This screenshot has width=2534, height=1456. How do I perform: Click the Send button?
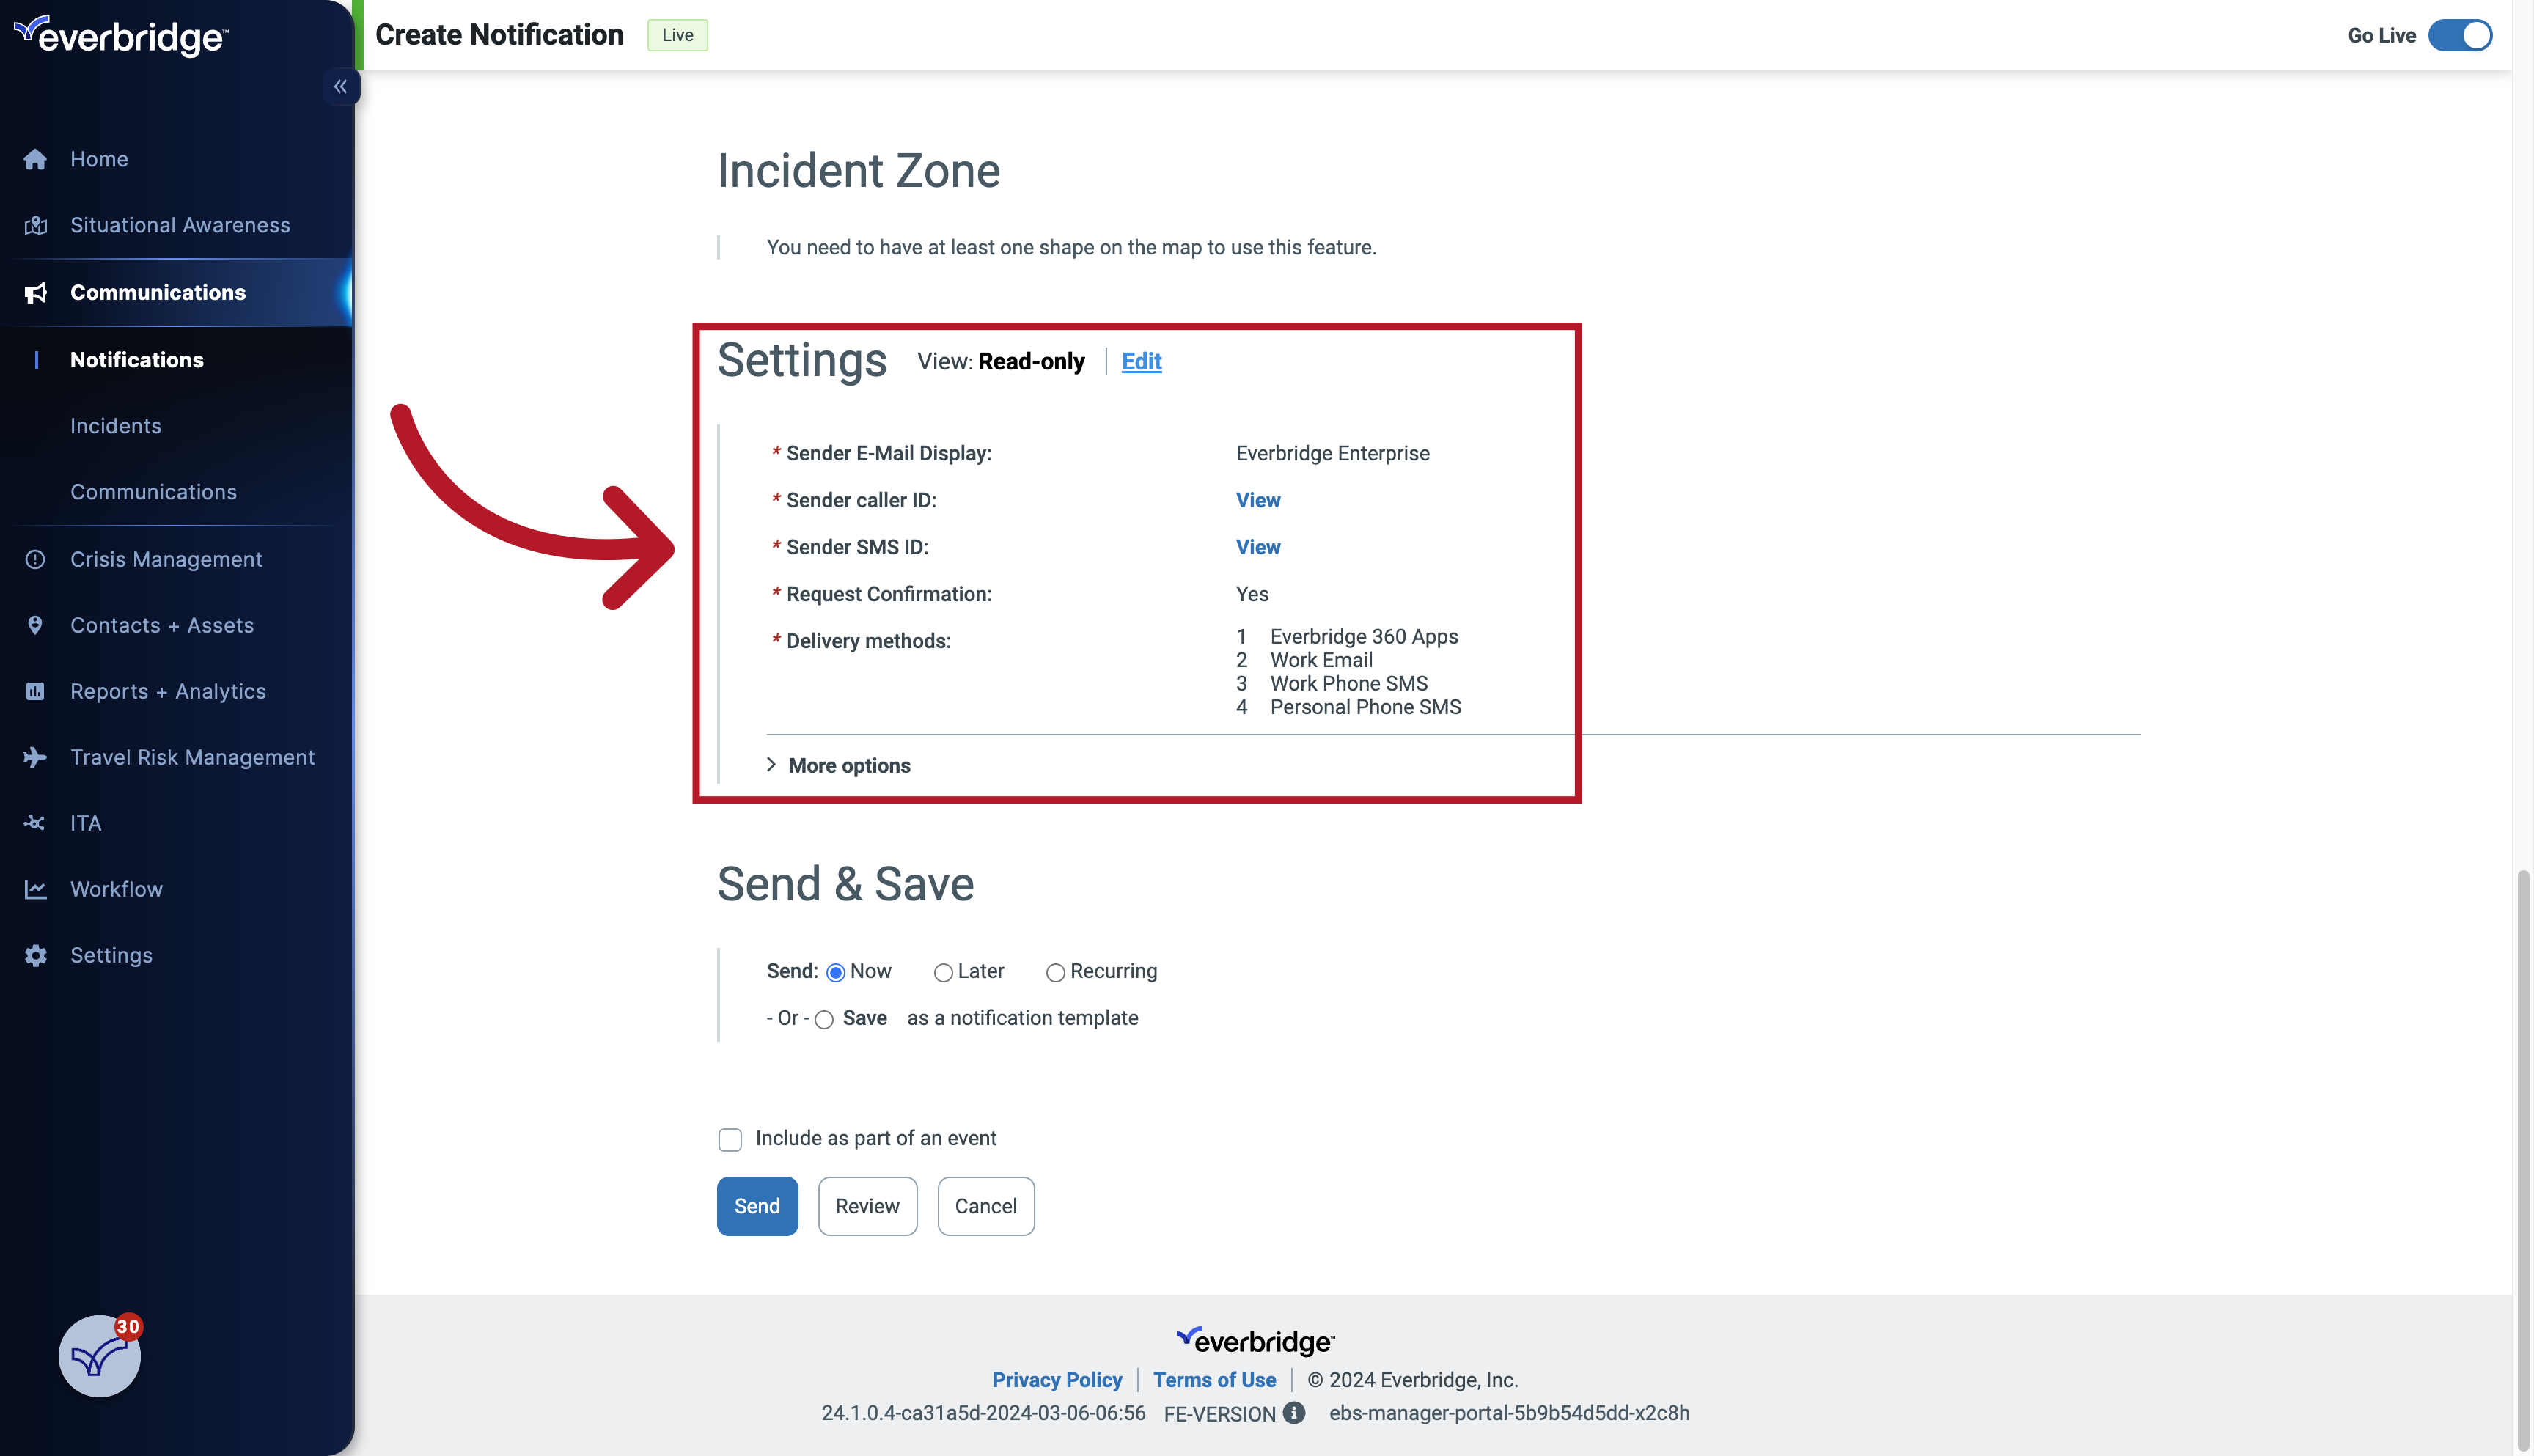[757, 1205]
